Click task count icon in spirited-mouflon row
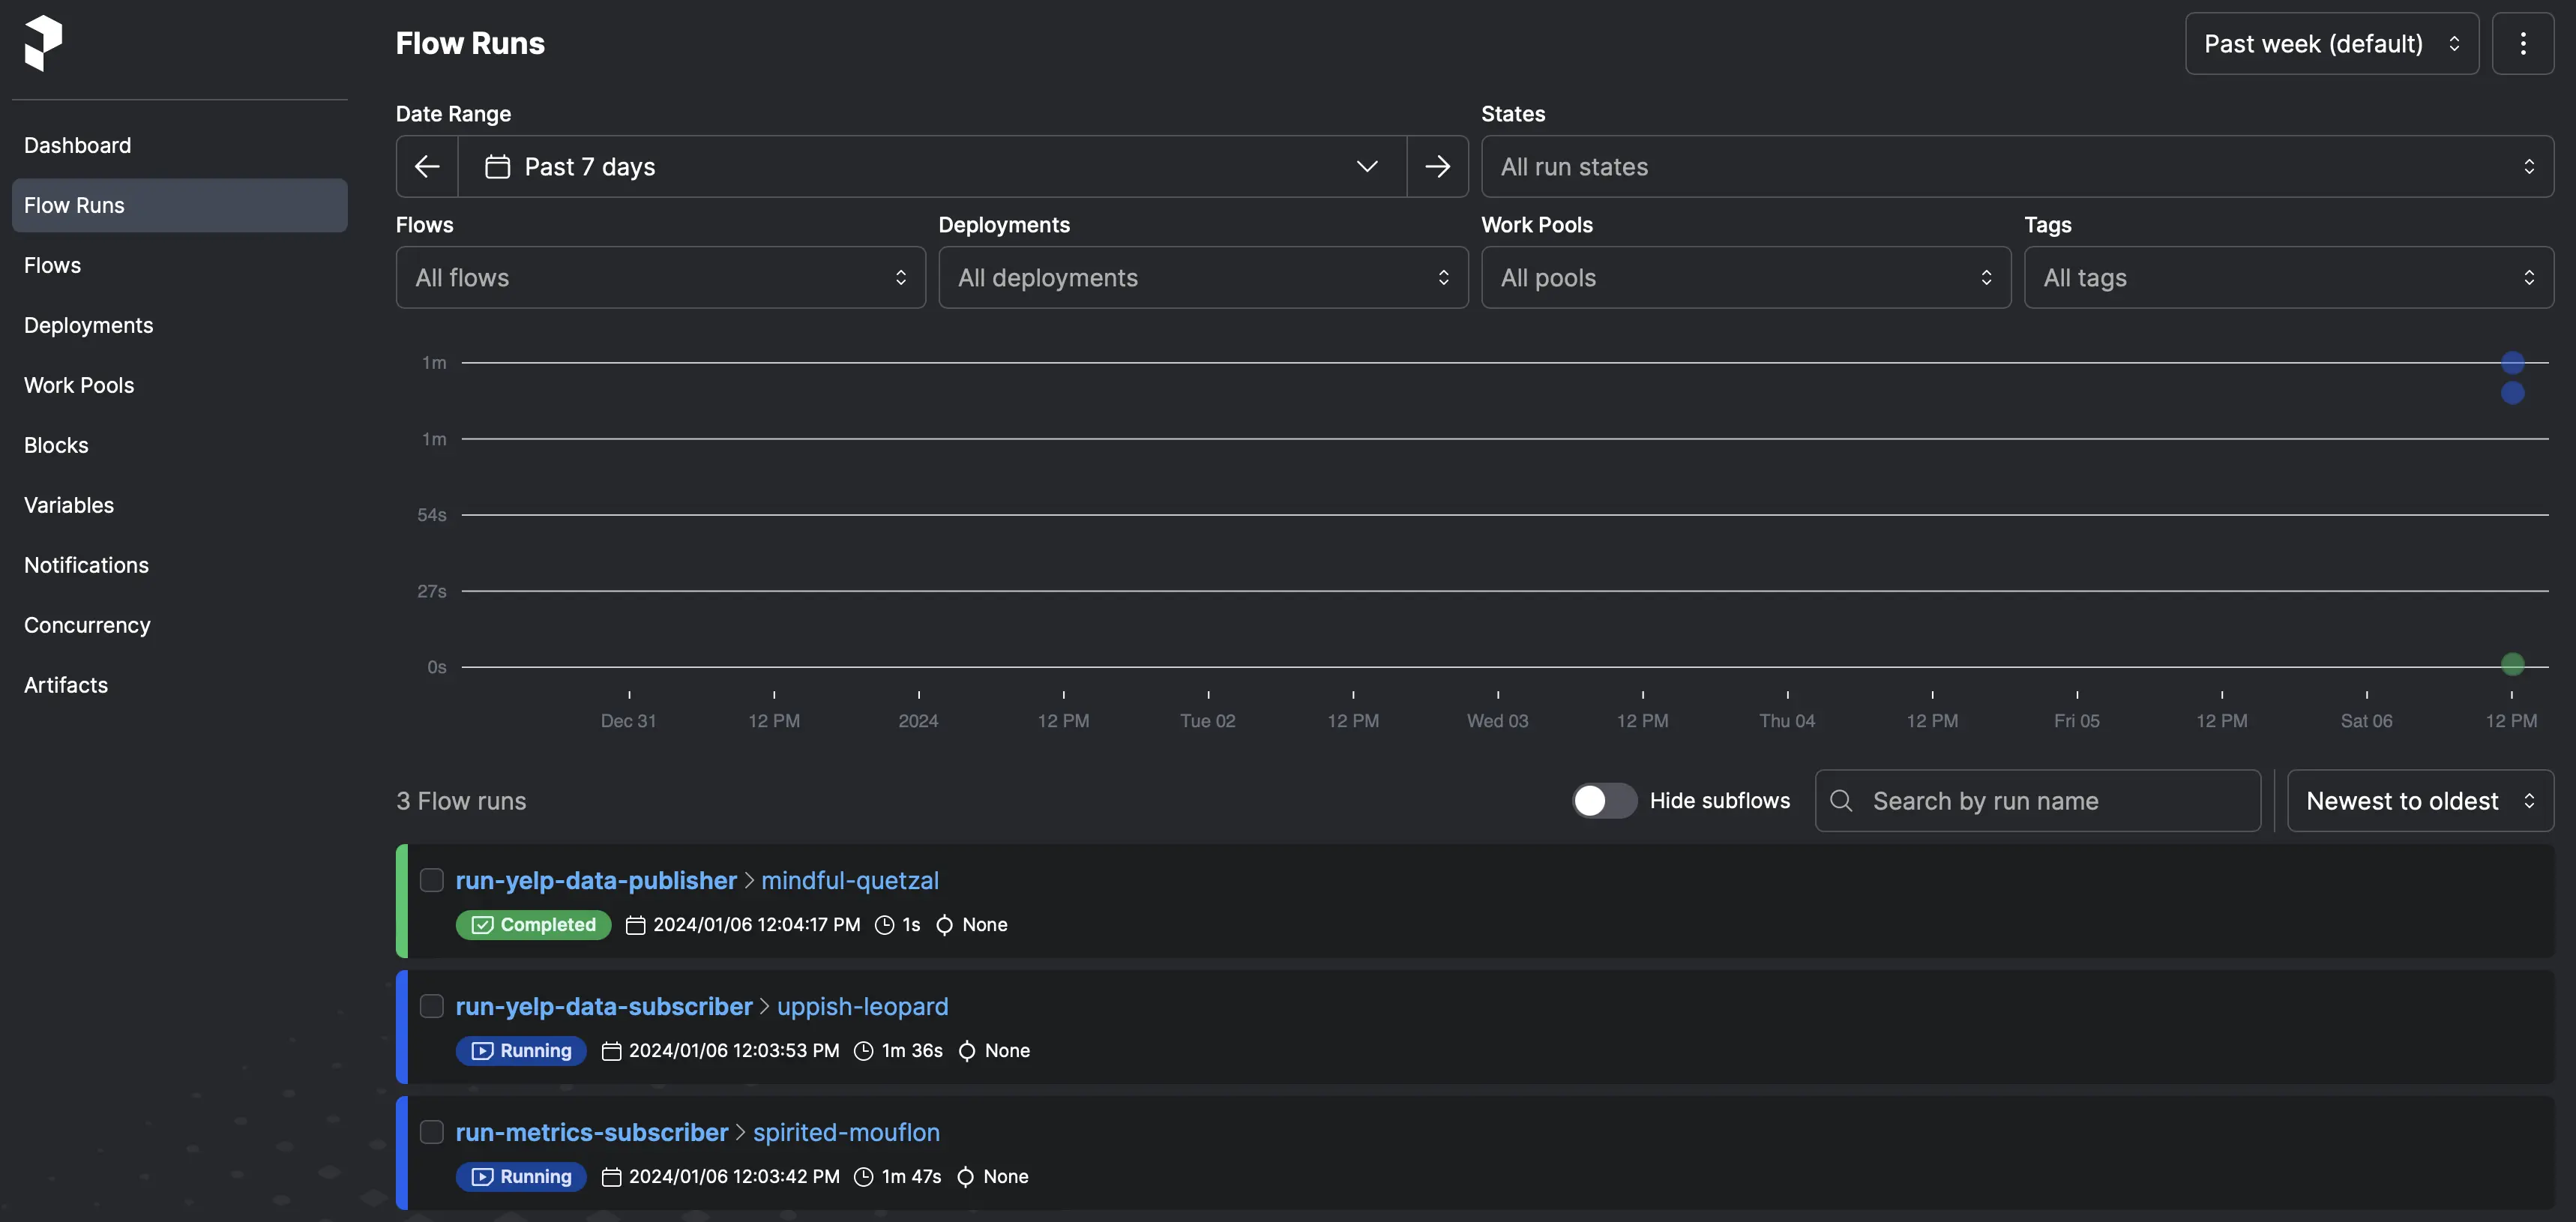This screenshot has width=2576, height=1222. click(x=965, y=1177)
